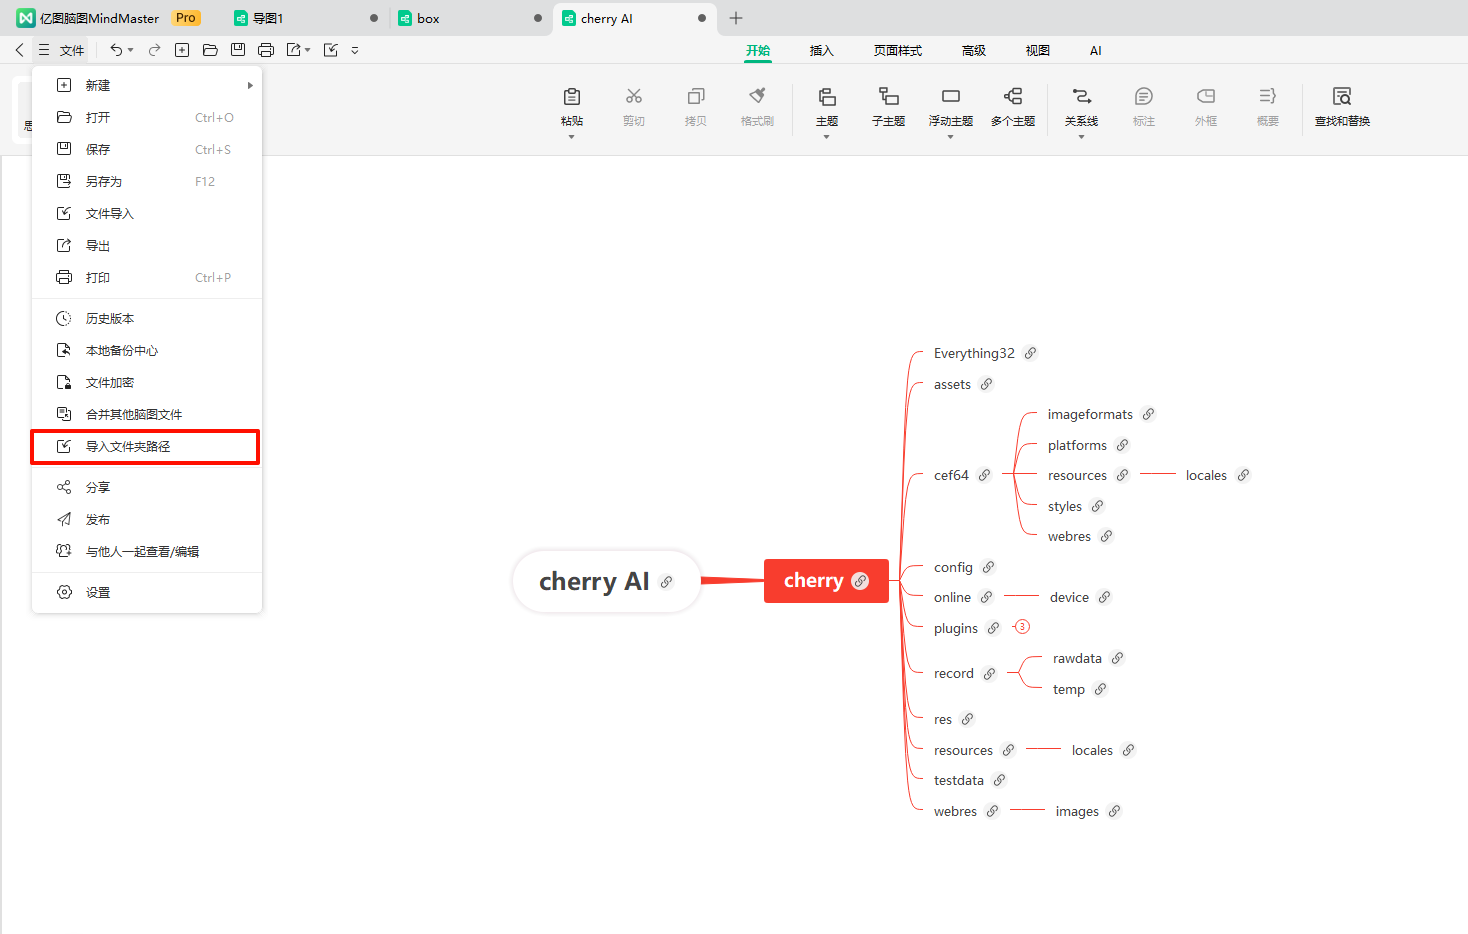Click the link icon on the red cherry node

click(x=860, y=581)
